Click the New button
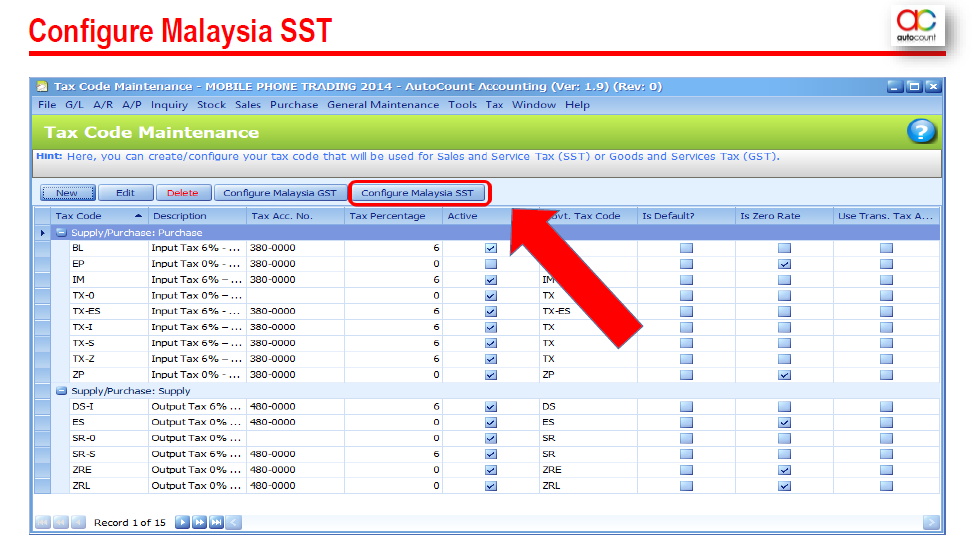This screenshot has width=973, height=544. (x=68, y=193)
